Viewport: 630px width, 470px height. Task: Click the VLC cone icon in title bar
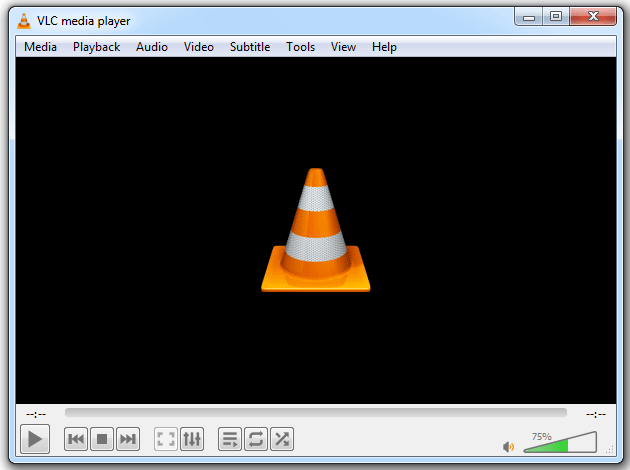click(24, 21)
